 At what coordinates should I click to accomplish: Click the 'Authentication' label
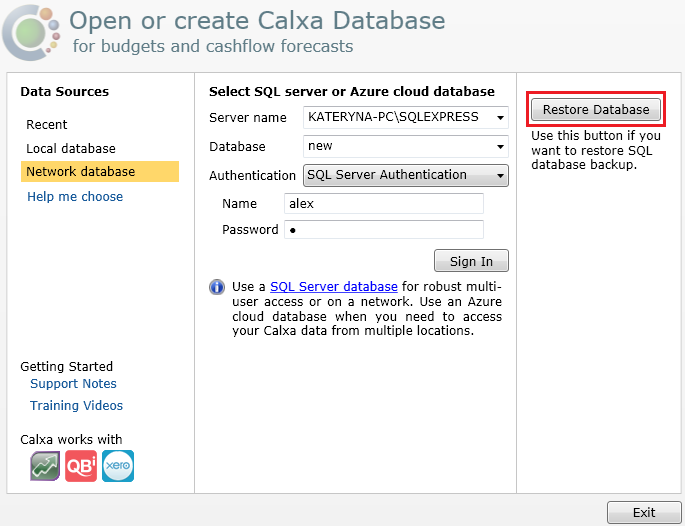[253, 176]
